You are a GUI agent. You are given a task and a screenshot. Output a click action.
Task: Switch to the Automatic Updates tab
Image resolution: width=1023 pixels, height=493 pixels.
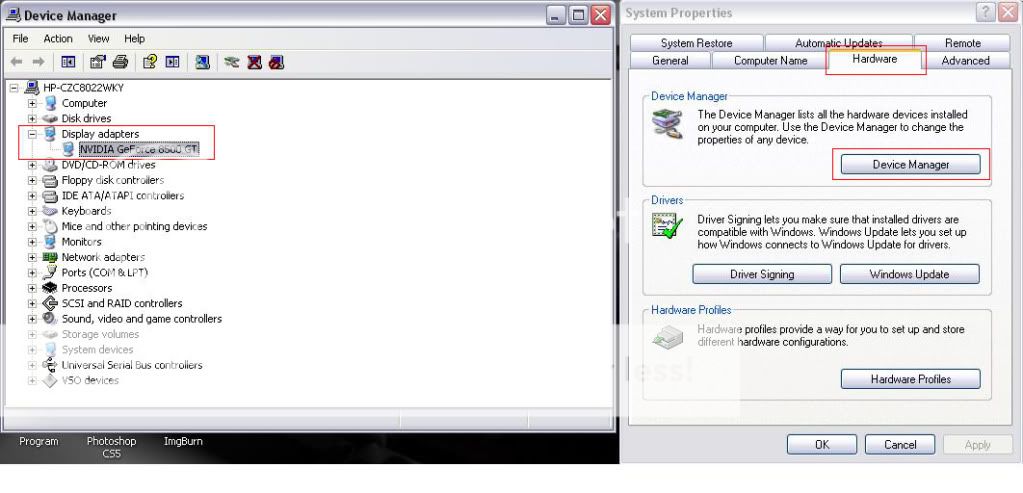click(x=838, y=43)
